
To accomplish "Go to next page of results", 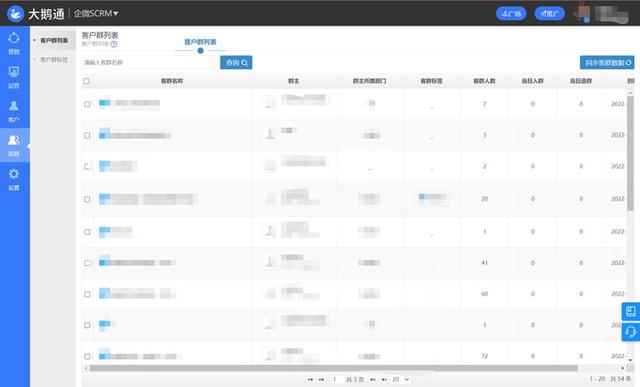I will [373, 380].
